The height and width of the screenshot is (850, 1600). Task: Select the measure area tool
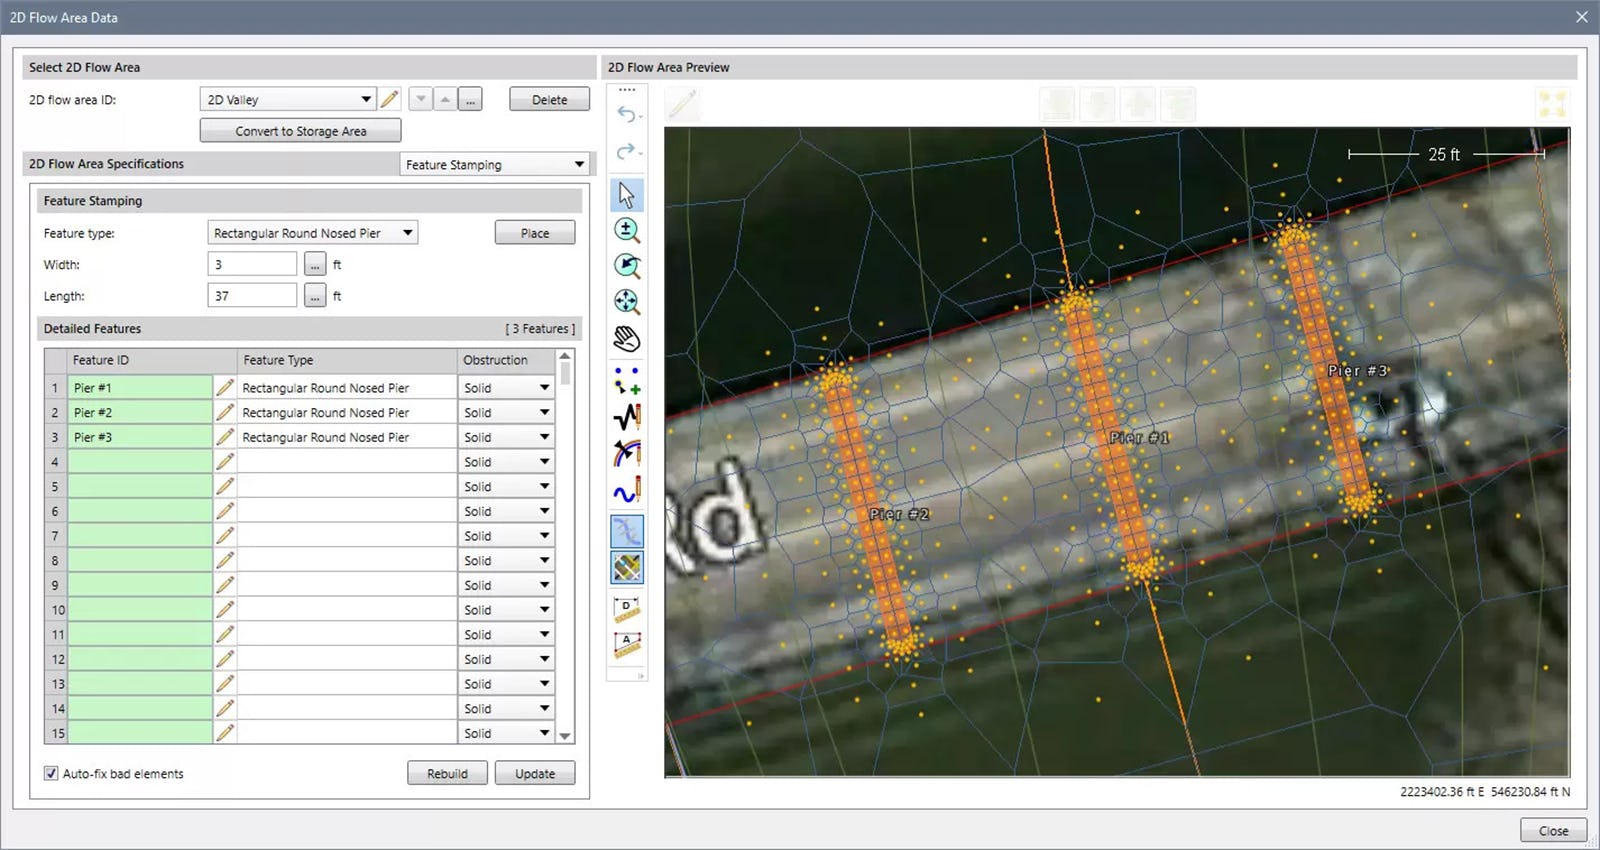626,645
